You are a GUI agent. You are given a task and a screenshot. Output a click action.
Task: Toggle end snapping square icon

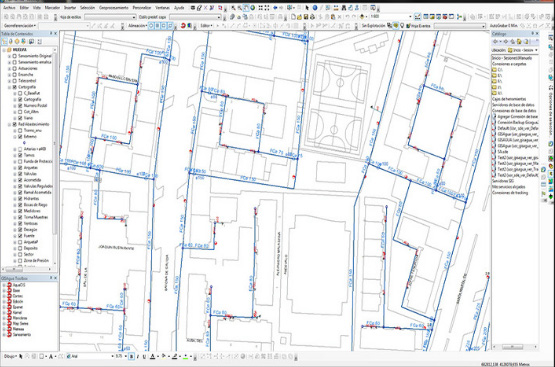coord(158,25)
